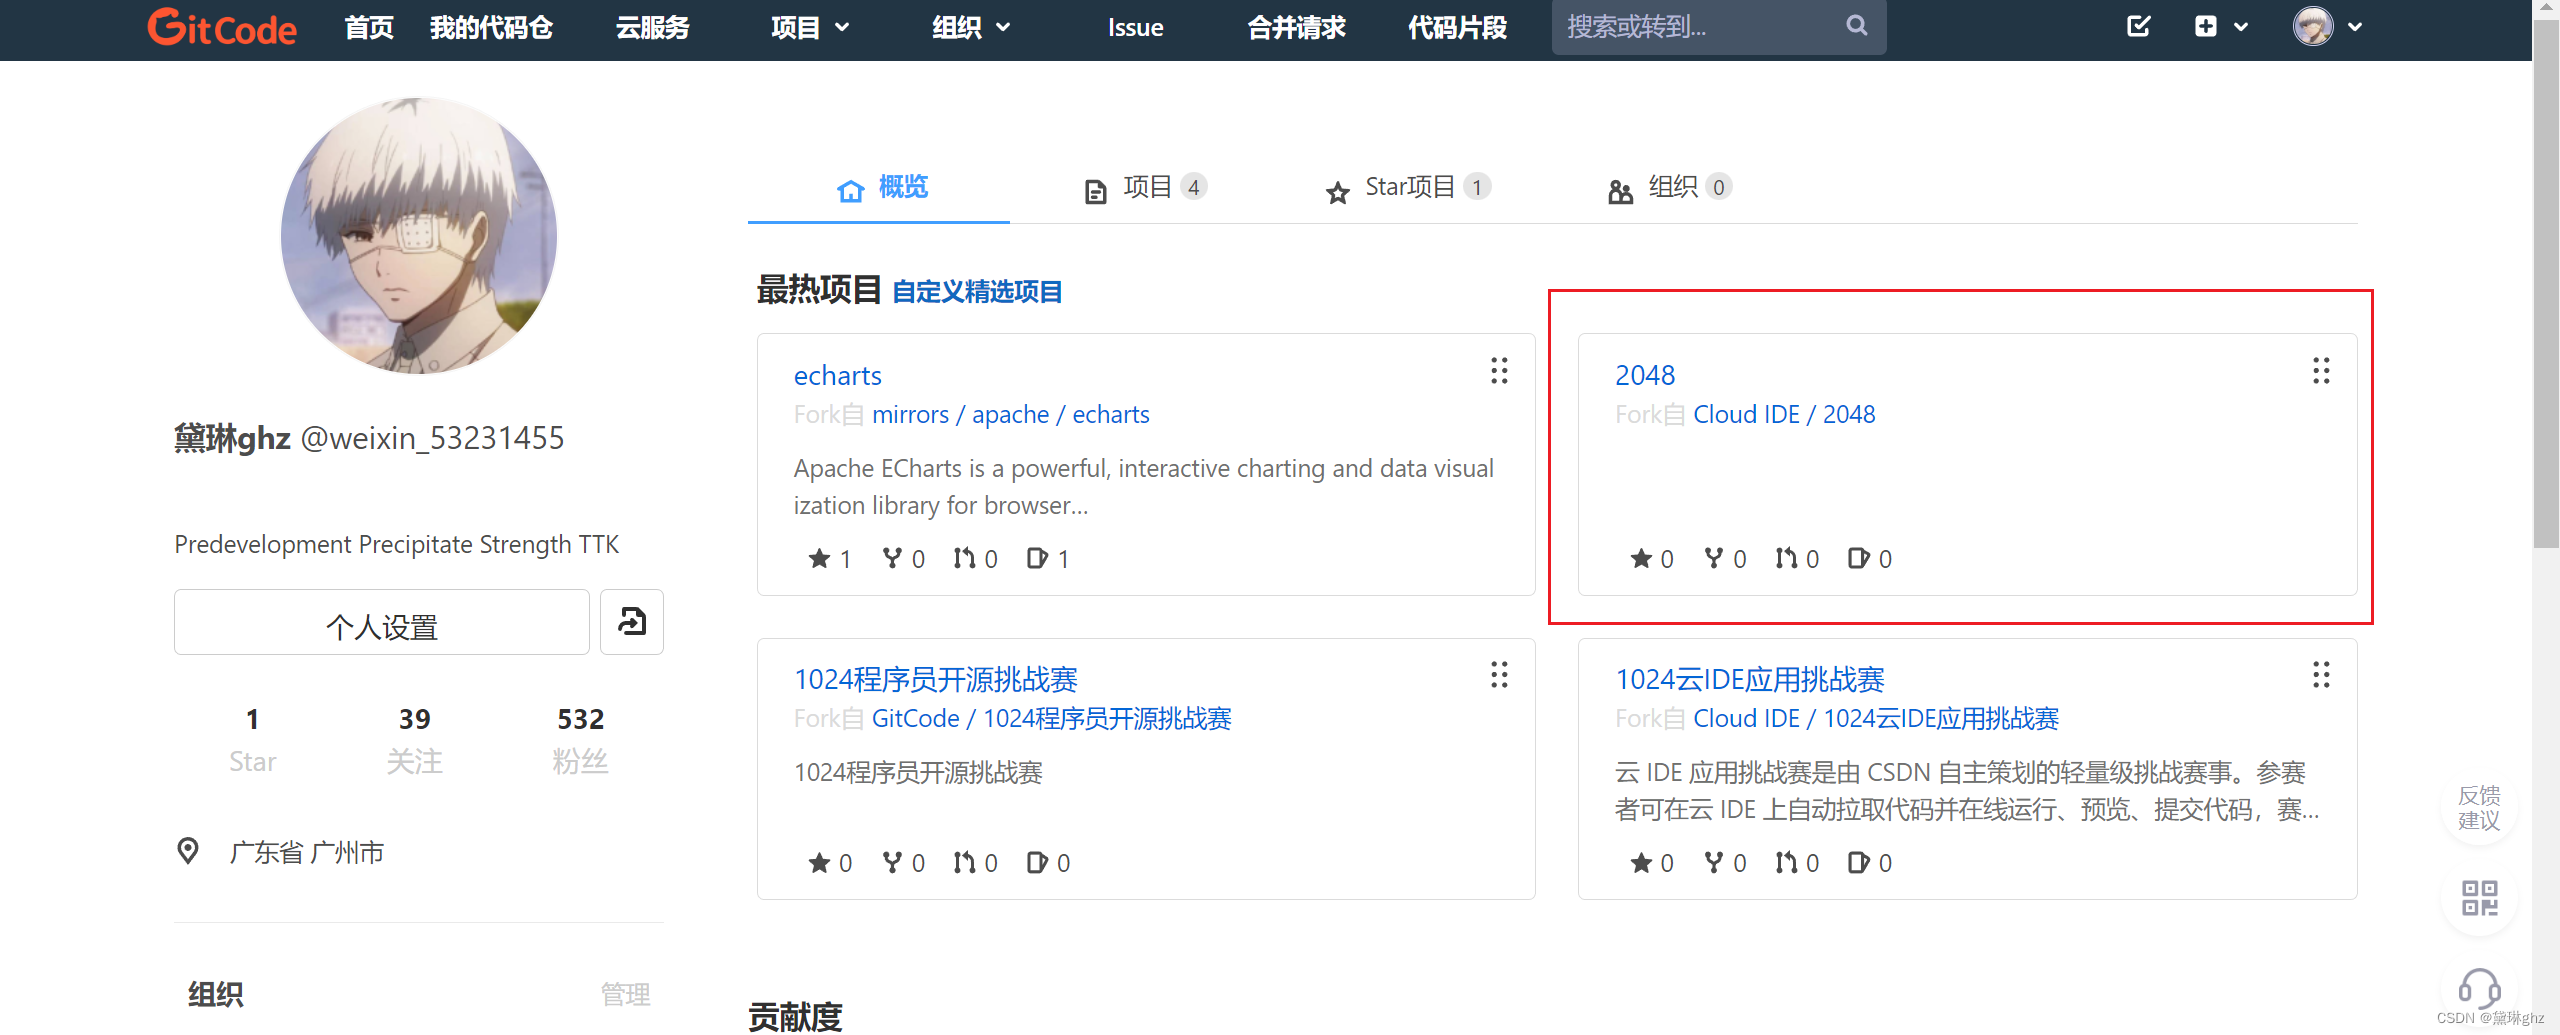
Task: Click the star icon on 1024云IDE应用挑战赛 card
Action: tap(1641, 863)
